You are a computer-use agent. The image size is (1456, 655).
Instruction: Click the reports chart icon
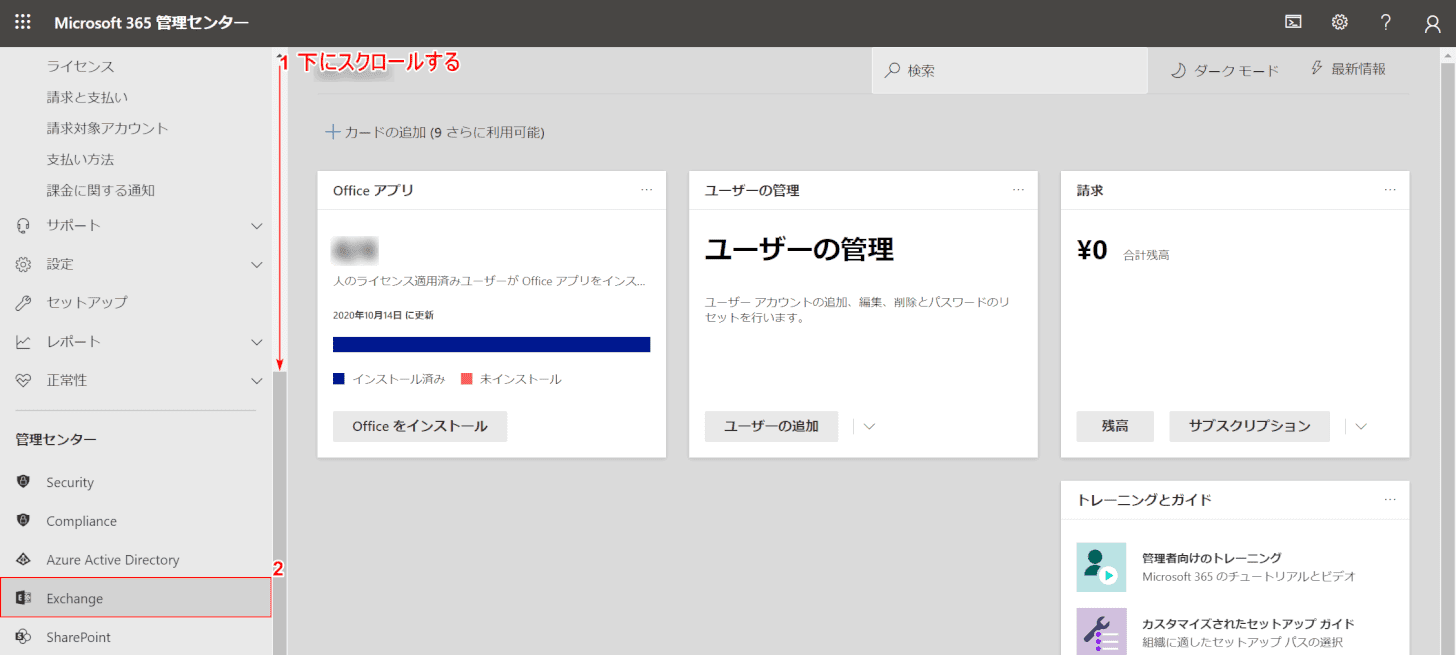pyautogui.click(x=24, y=341)
